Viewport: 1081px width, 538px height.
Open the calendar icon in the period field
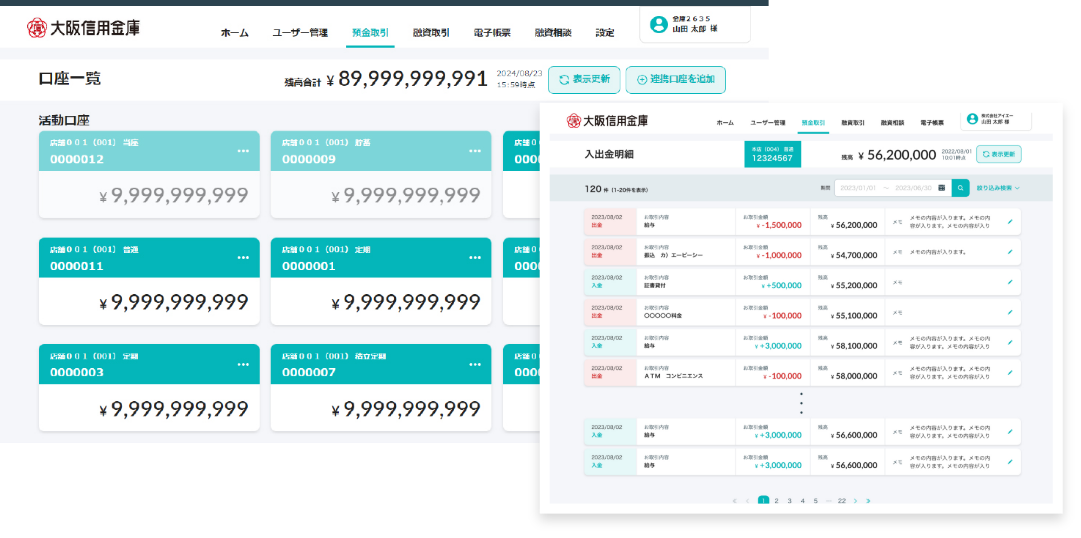coord(941,187)
